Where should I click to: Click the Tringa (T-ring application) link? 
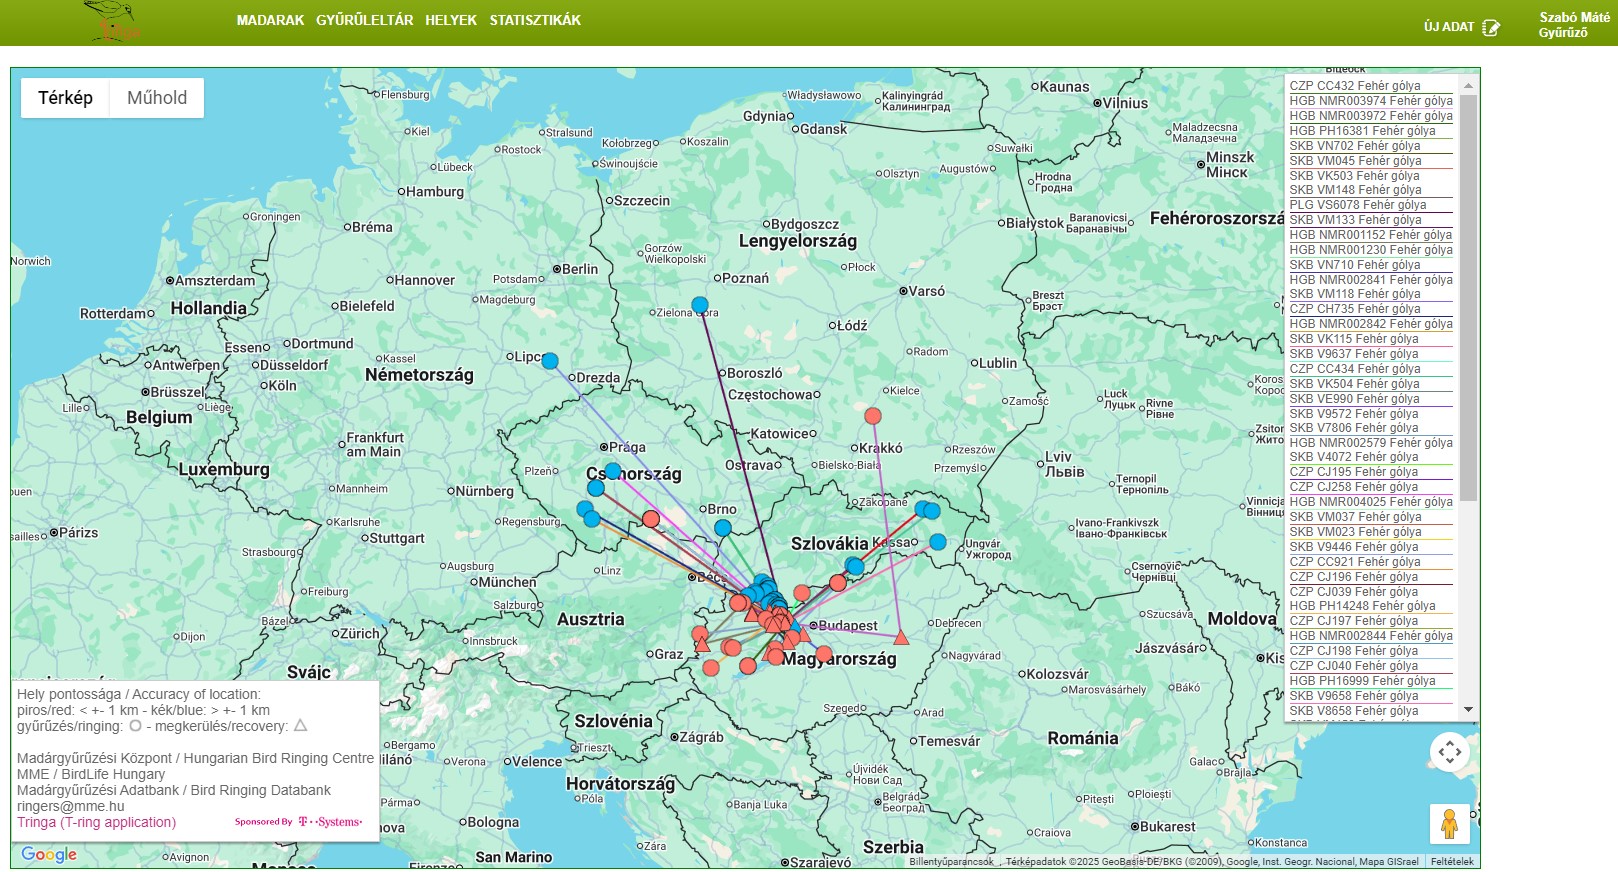pos(96,822)
